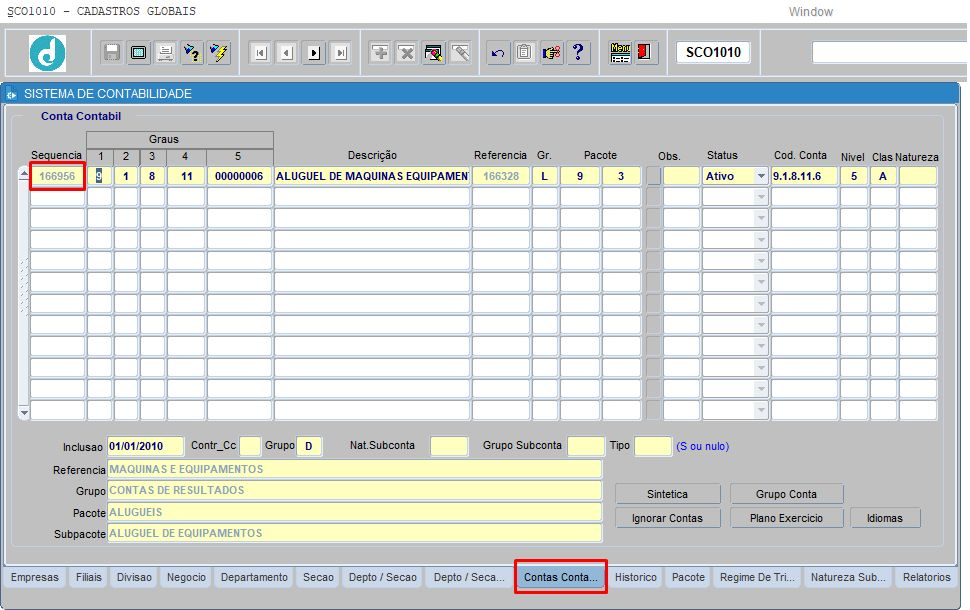Click the Print toolbar icon
Image resolution: width=970 pixels, height=610 pixels.
point(165,53)
